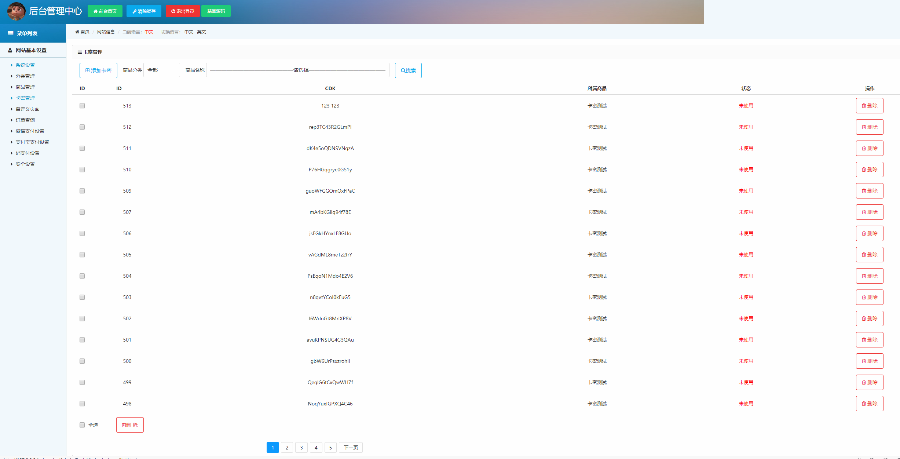The height and width of the screenshot is (459, 900).
Task: Tick the checkbox for row ID 504
Action: coord(82,276)
